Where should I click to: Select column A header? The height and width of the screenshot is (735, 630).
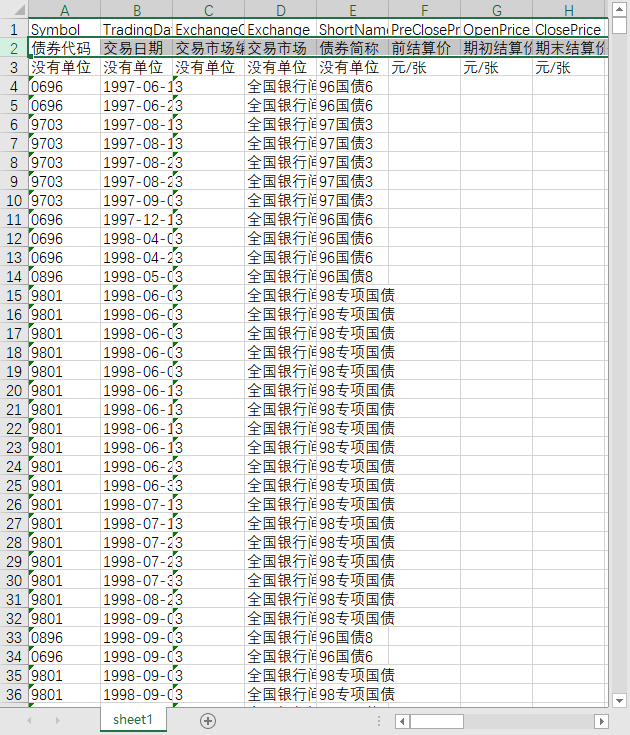click(x=65, y=10)
